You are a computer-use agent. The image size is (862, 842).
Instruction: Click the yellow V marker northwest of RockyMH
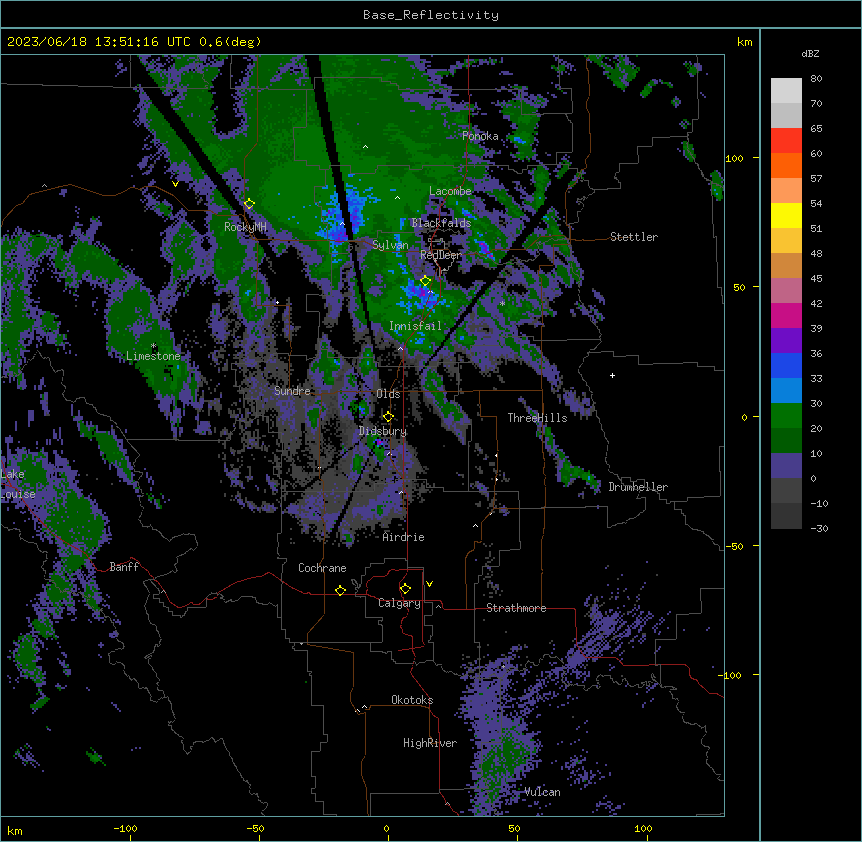tap(175, 184)
